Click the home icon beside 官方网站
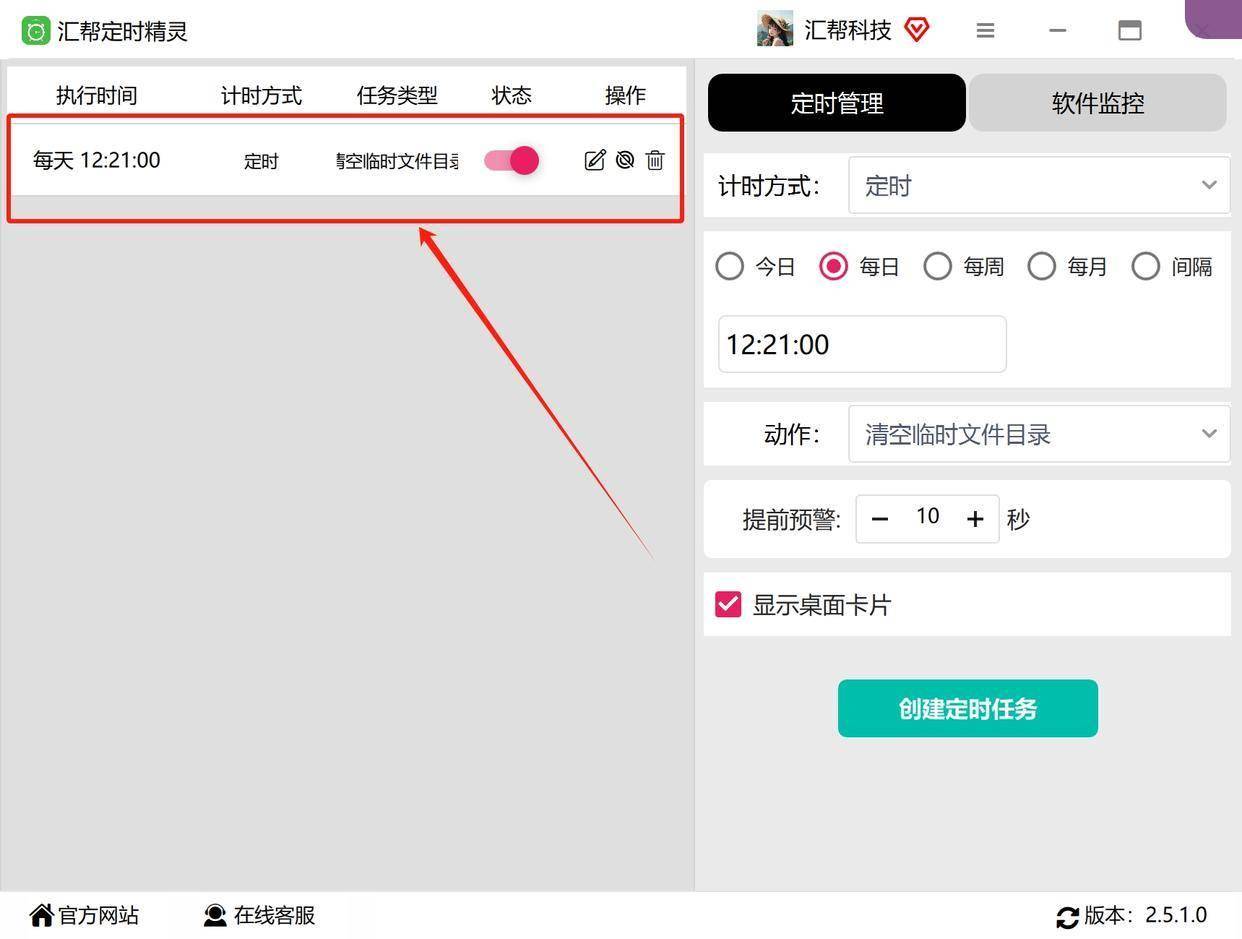1242x939 pixels. [x=40, y=914]
